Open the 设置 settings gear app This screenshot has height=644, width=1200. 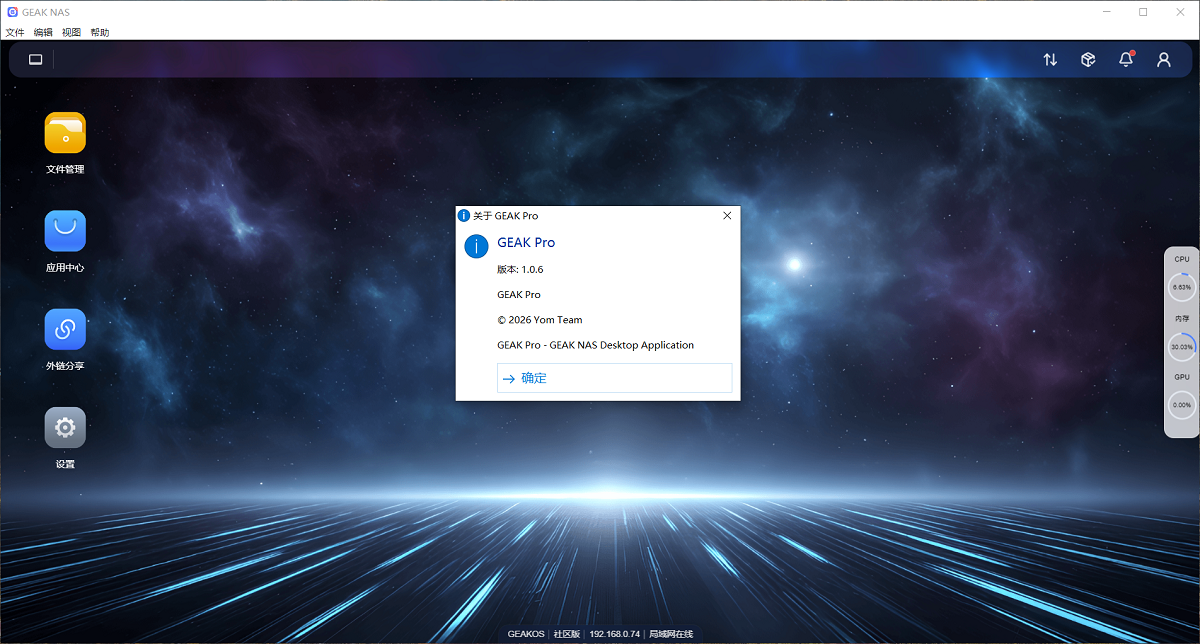pyautogui.click(x=65, y=428)
